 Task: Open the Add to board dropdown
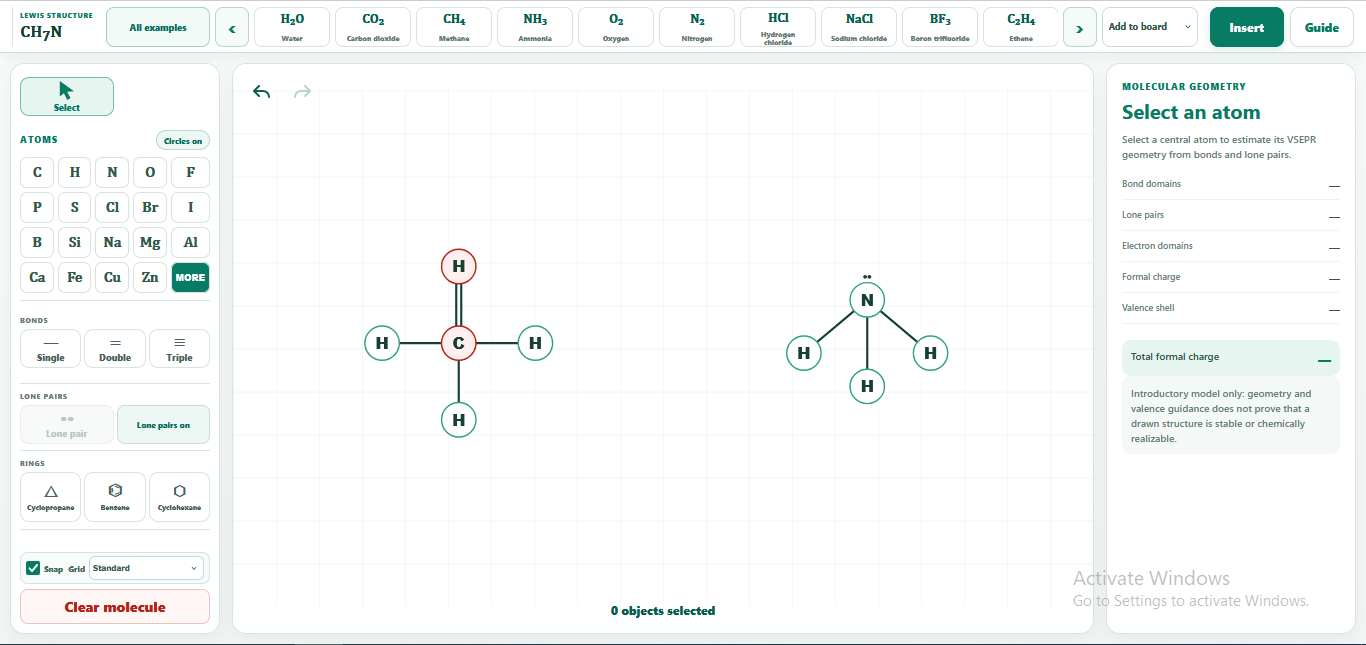[1150, 27]
